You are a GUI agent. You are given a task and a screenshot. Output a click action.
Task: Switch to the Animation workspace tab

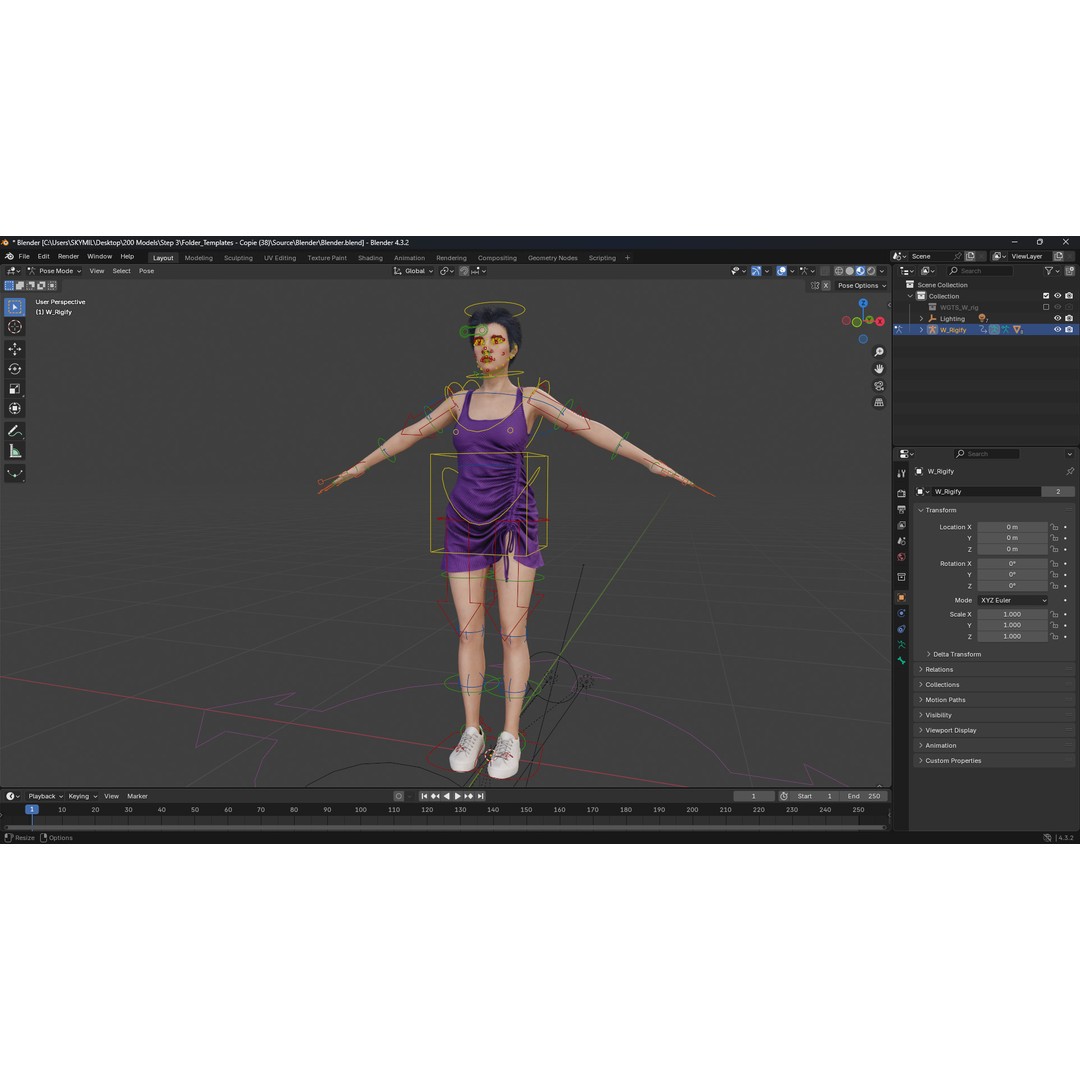coord(409,258)
